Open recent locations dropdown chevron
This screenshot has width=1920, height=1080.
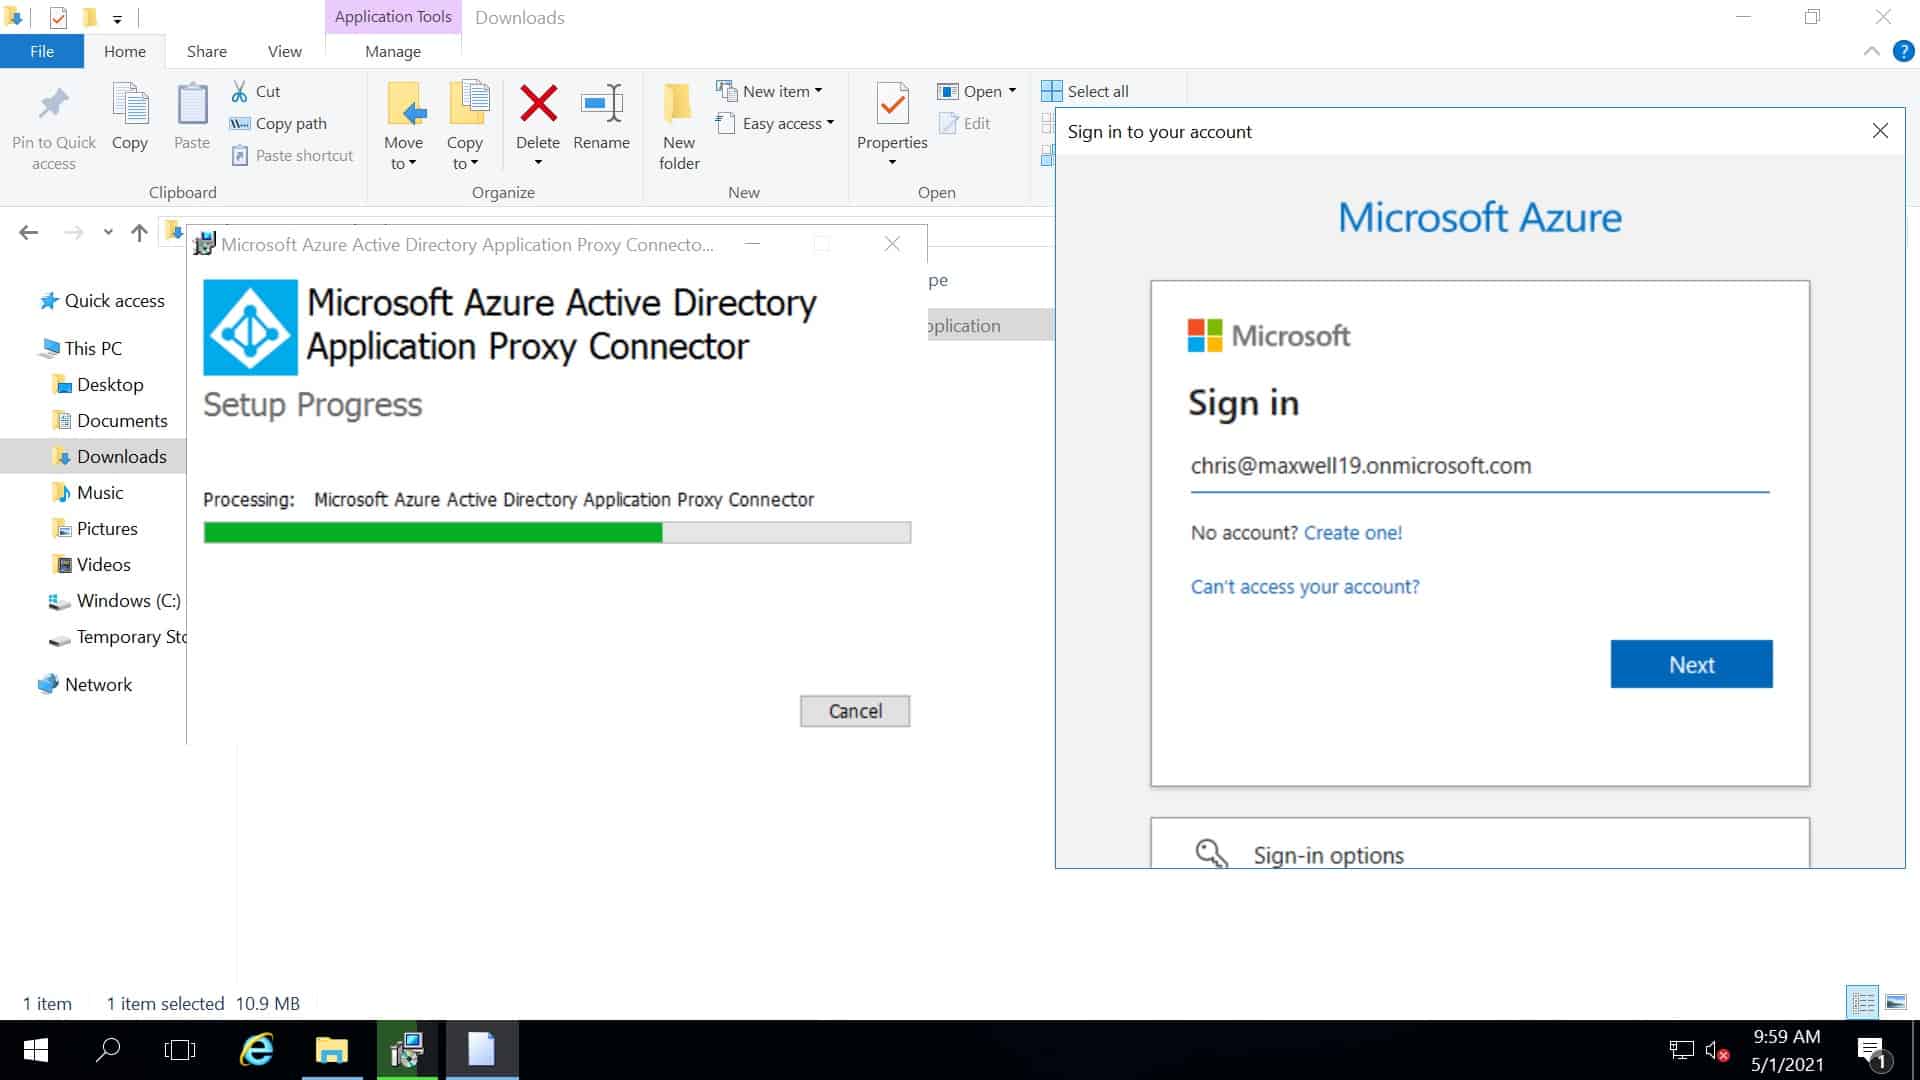point(108,233)
